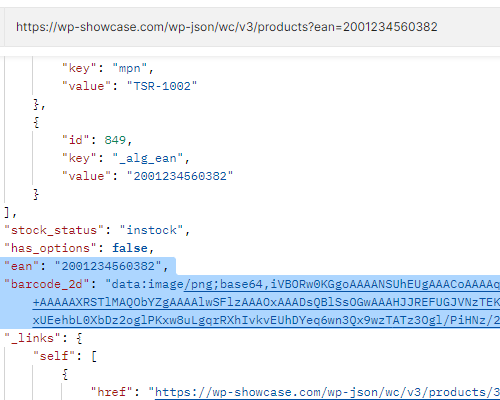Click the highlighted "ean" key line
Viewport: 500px width, 400px height.
[x=87, y=266]
